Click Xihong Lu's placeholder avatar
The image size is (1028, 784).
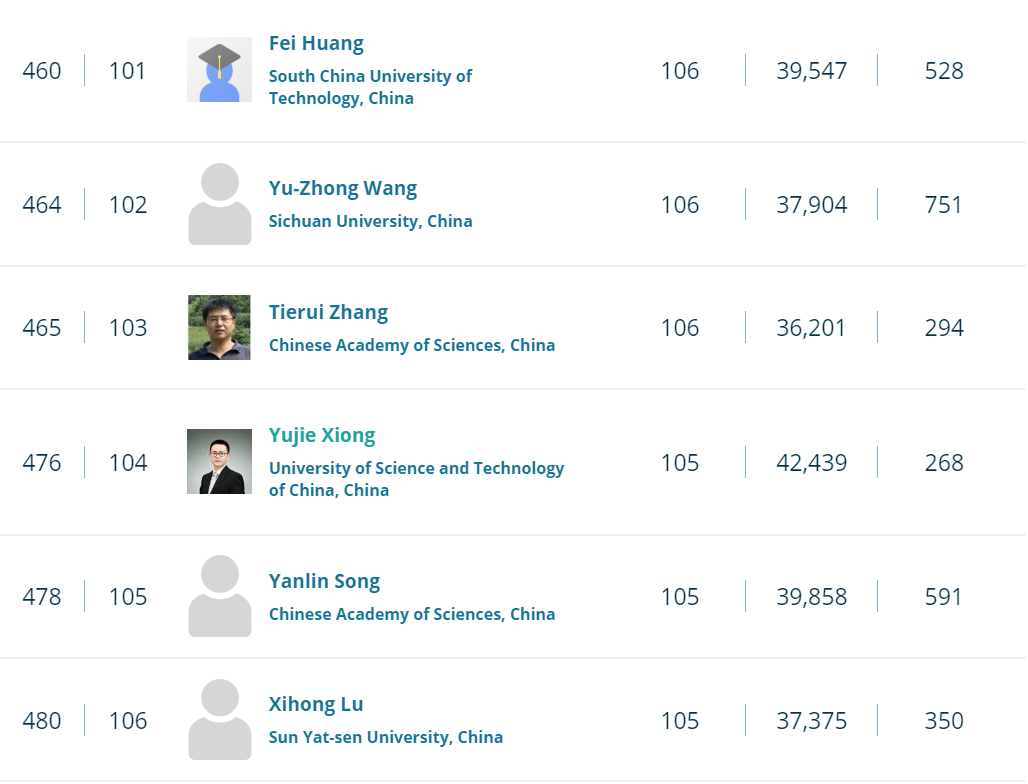pyautogui.click(x=219, y=720)
